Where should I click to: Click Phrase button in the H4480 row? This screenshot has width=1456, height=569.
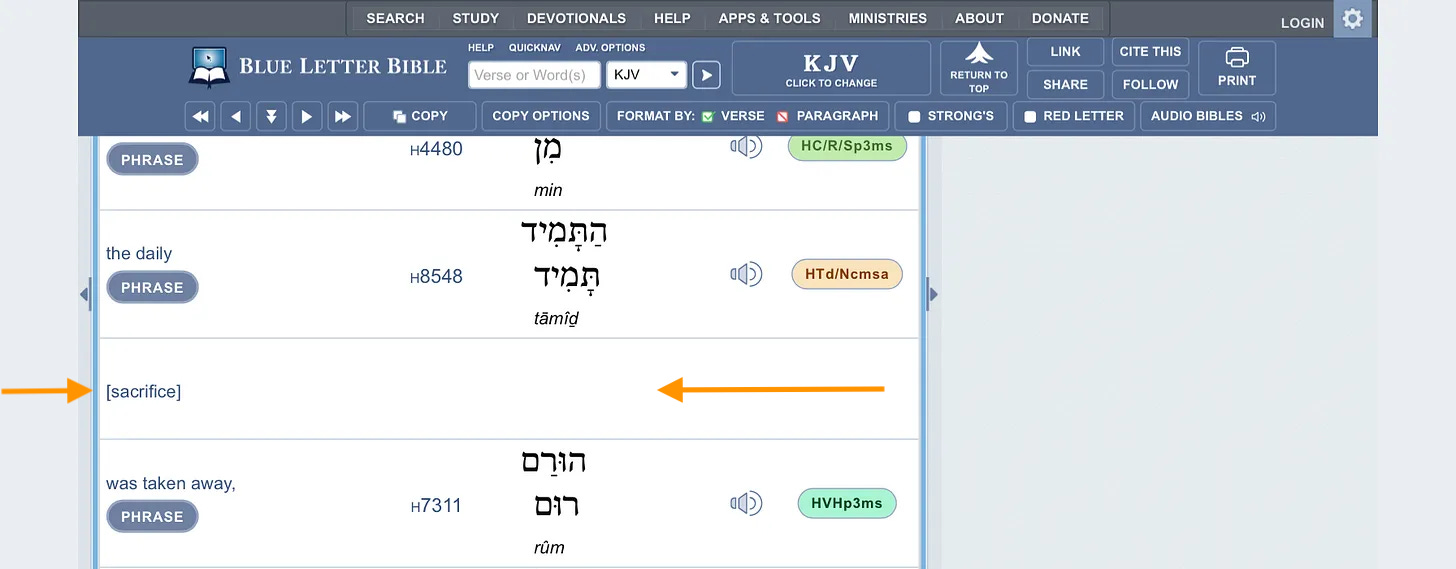click(x=152, y=159)
